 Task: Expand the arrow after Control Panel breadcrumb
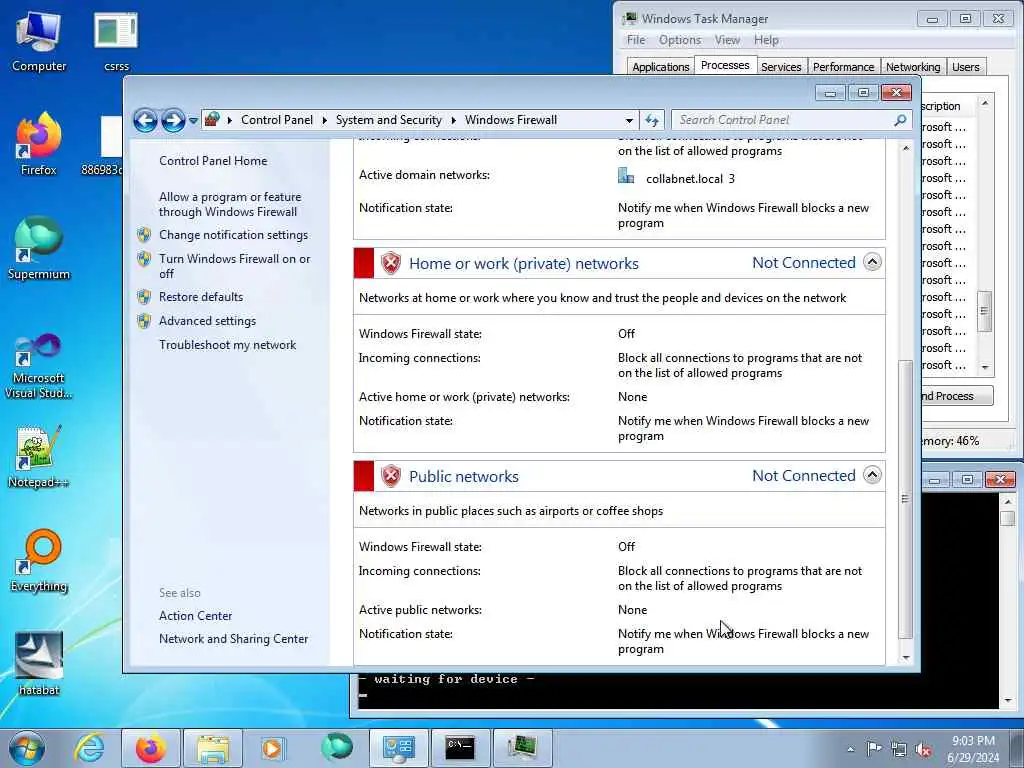point(325,120)
